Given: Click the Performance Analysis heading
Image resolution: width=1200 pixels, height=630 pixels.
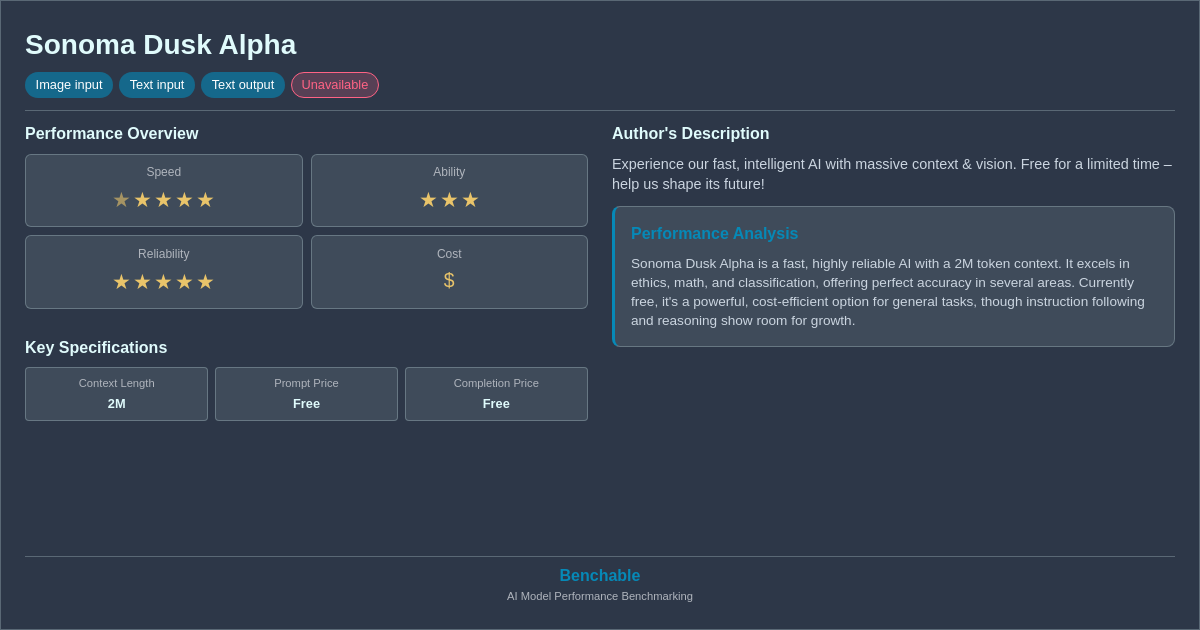Looking at the screenshot, I should coord(714,234).
